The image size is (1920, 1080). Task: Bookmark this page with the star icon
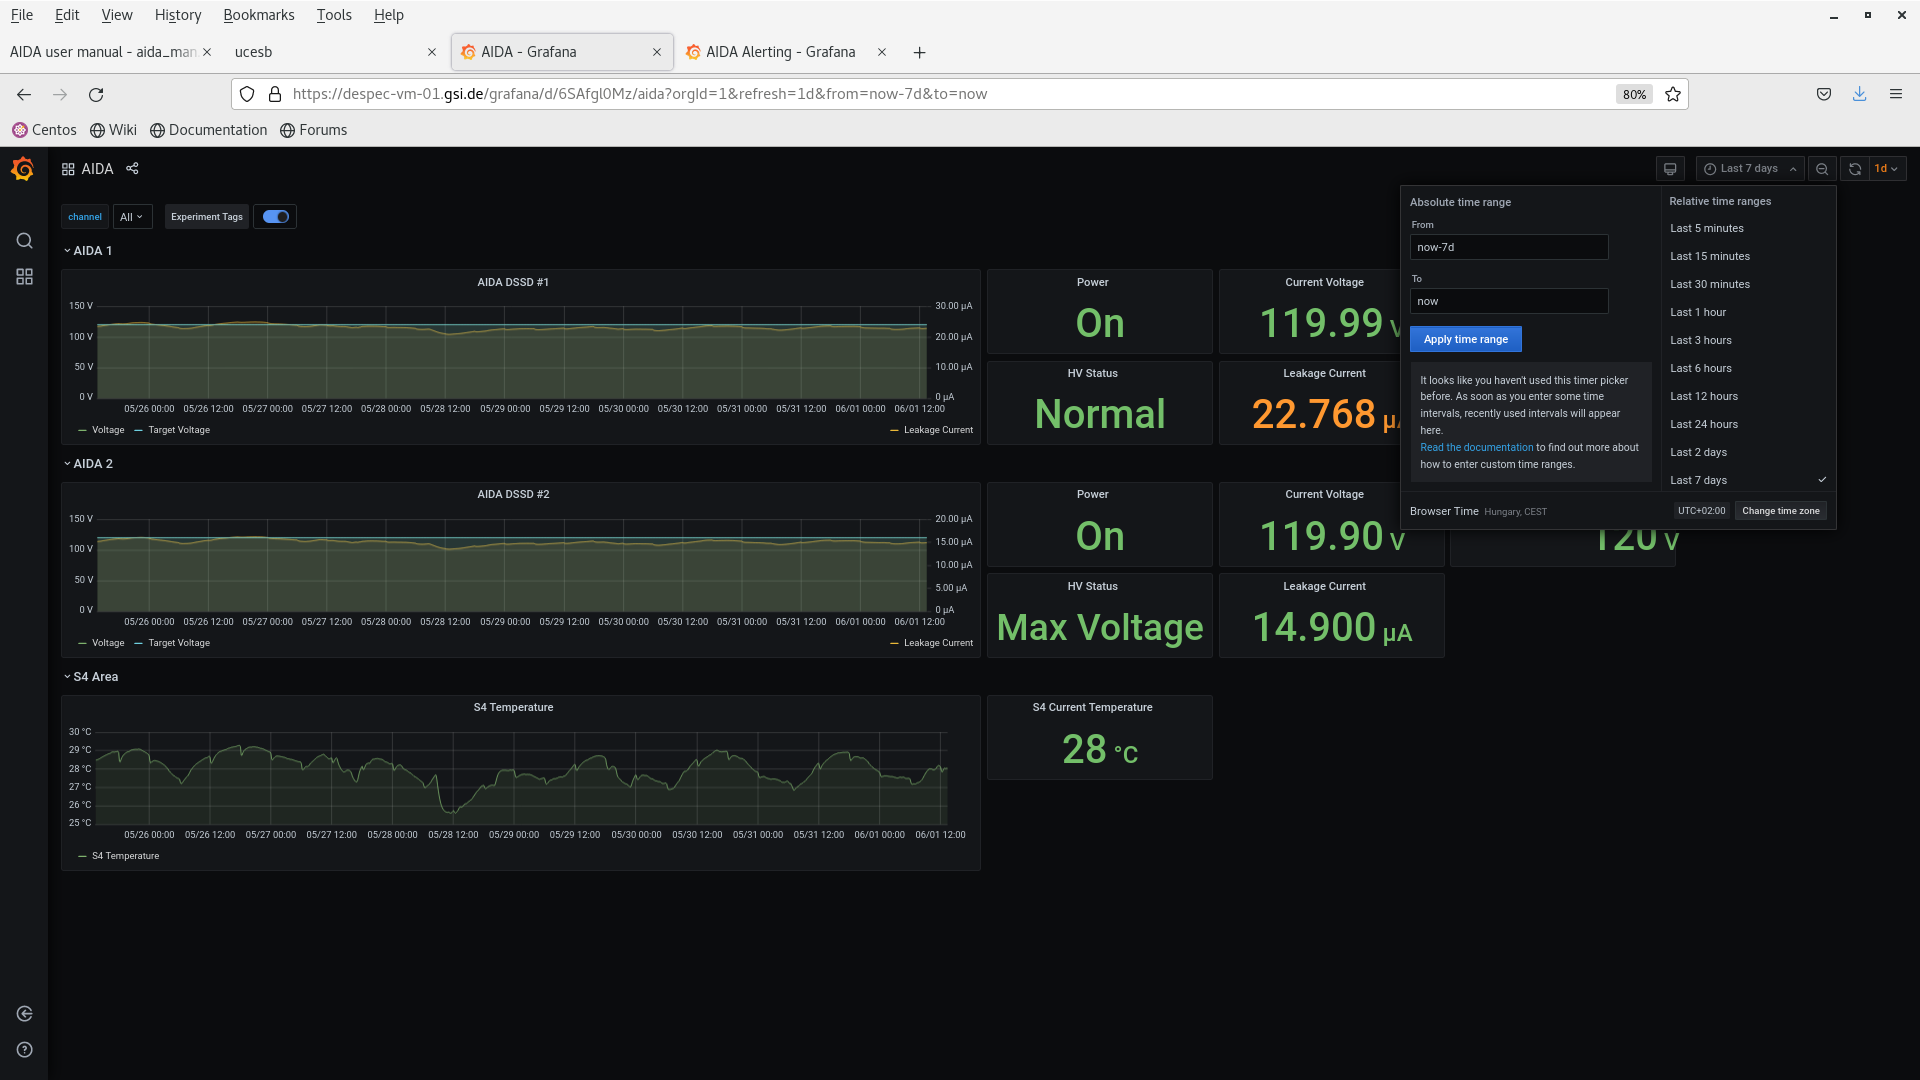click(x=1673, y=94)
